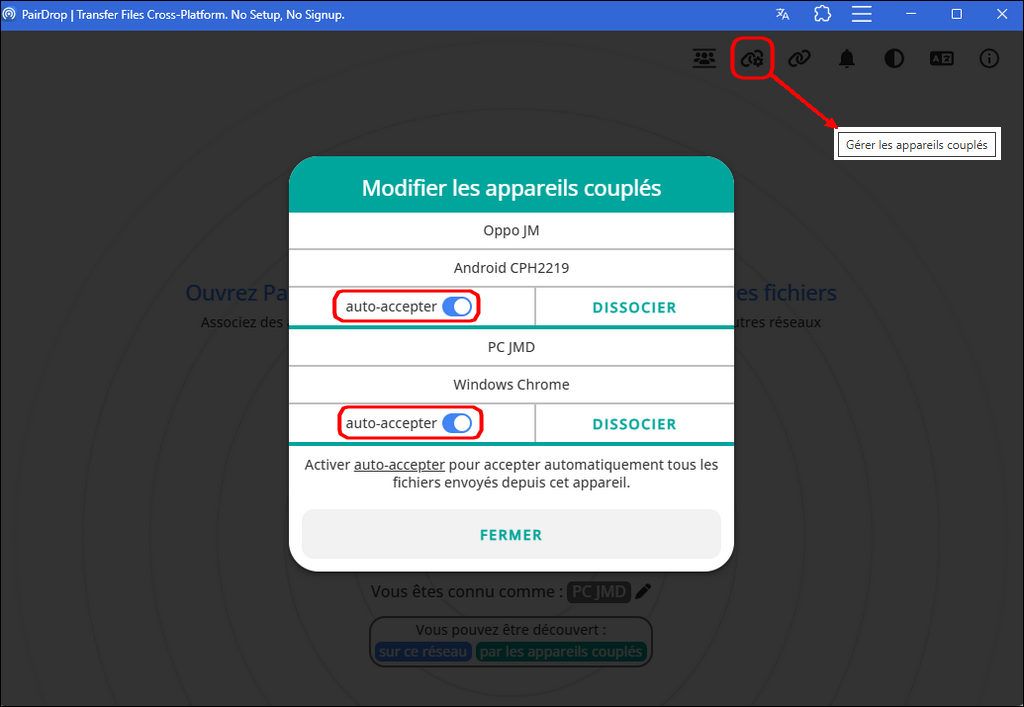
Task: Click DISSOCIER for the Oppo JM device
Action: tap(634, 308)
